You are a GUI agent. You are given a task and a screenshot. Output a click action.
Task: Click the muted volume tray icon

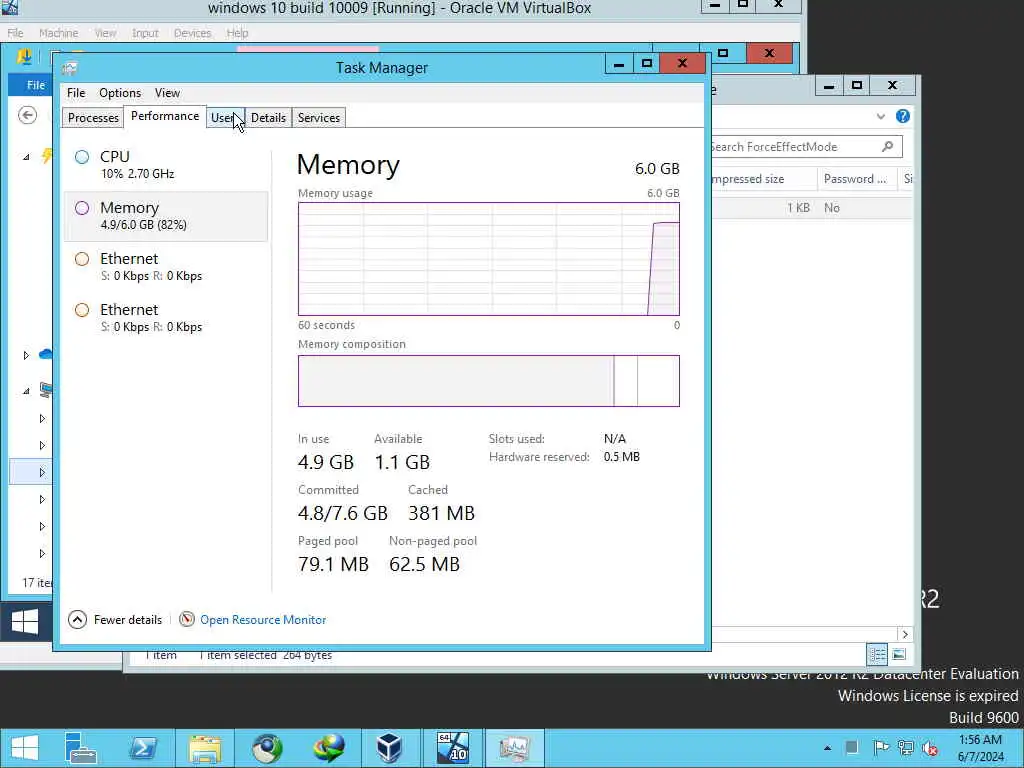[x=929, y=748]
